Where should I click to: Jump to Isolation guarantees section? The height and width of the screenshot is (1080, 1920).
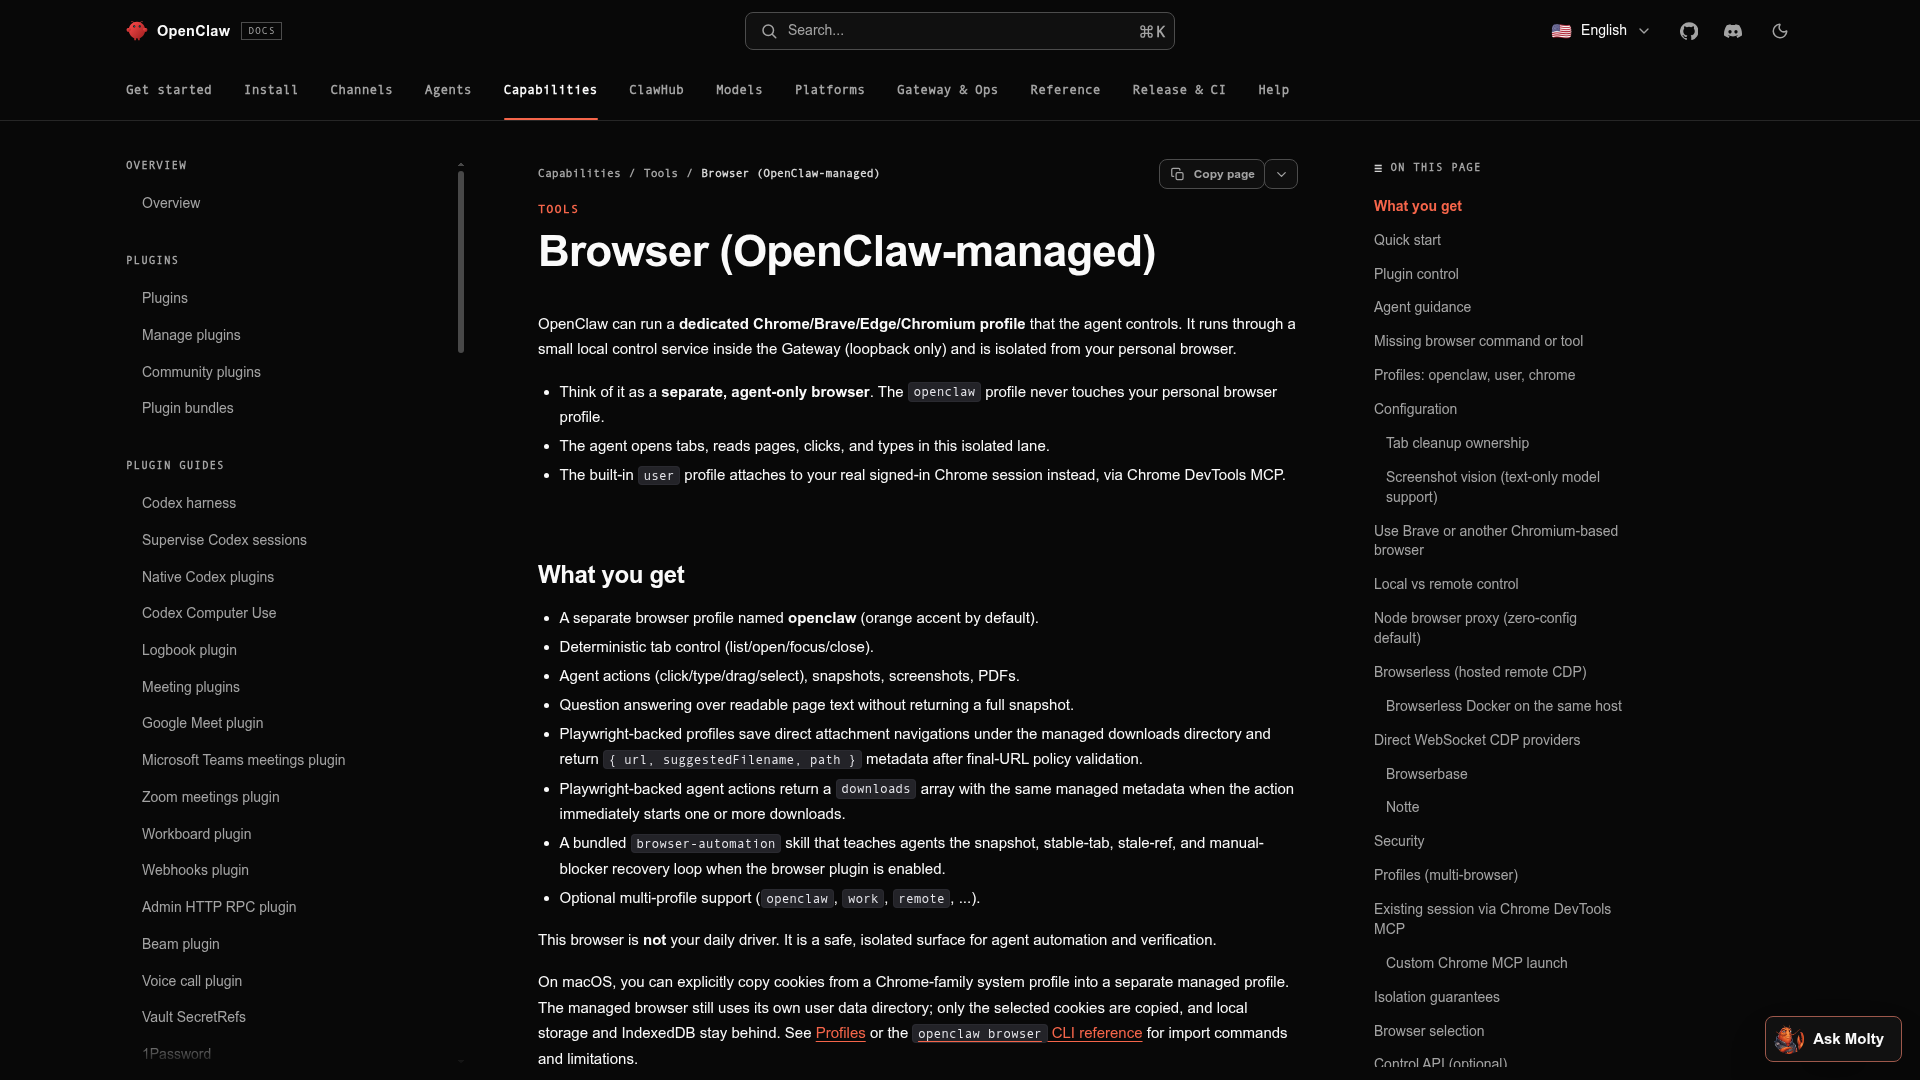click(1436, 997)
